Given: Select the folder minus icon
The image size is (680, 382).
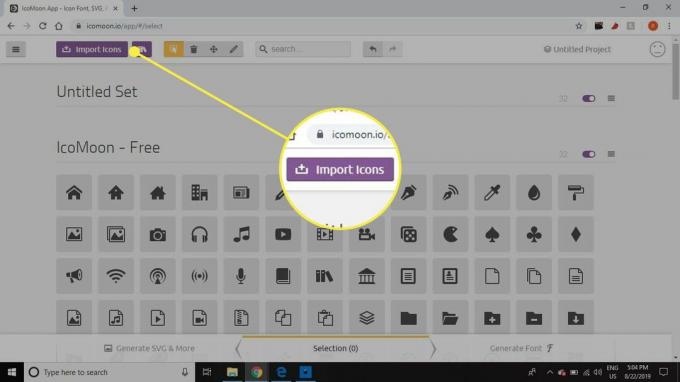Looking at the screenshot, I should click(x=534, y=318).
